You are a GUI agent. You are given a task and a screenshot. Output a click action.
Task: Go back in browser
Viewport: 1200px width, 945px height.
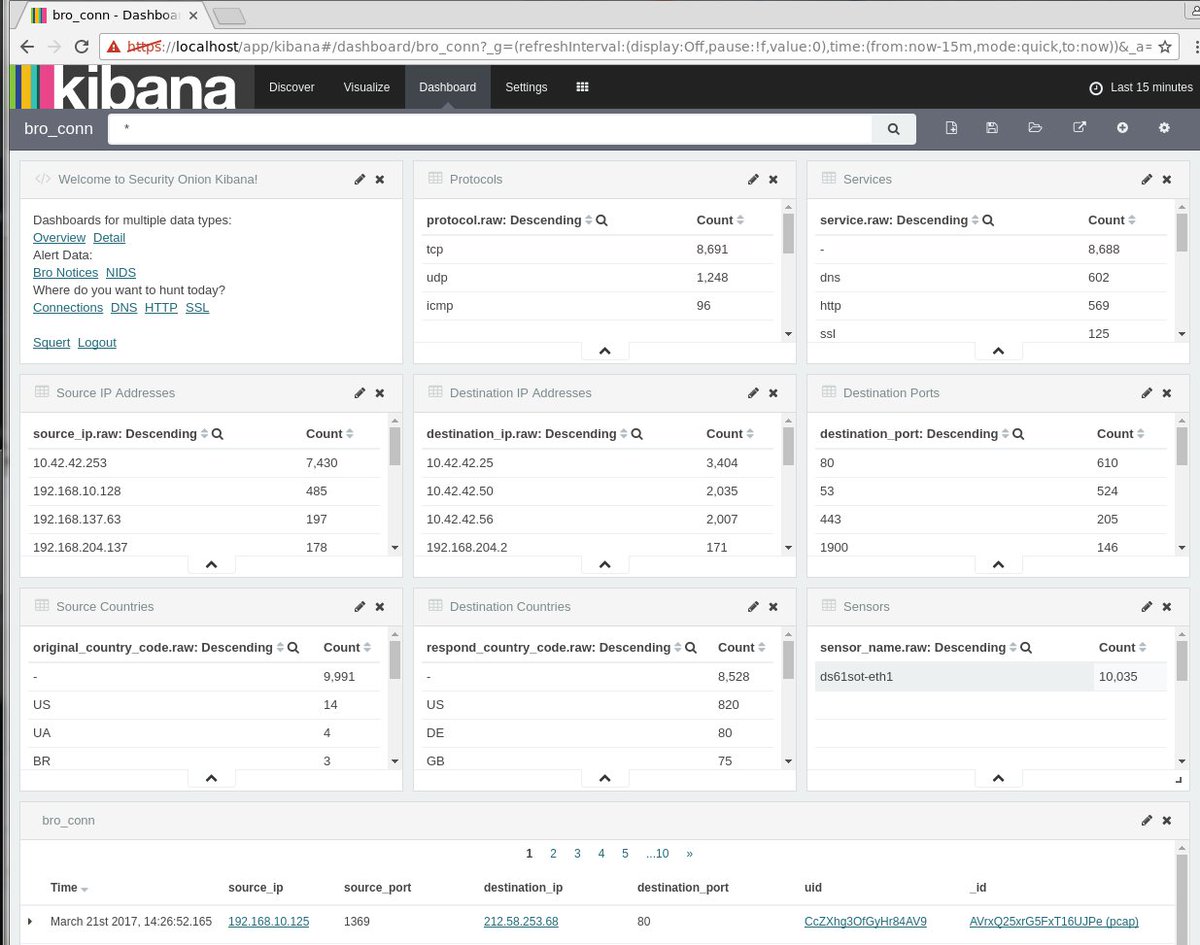(x=27, y=46)
